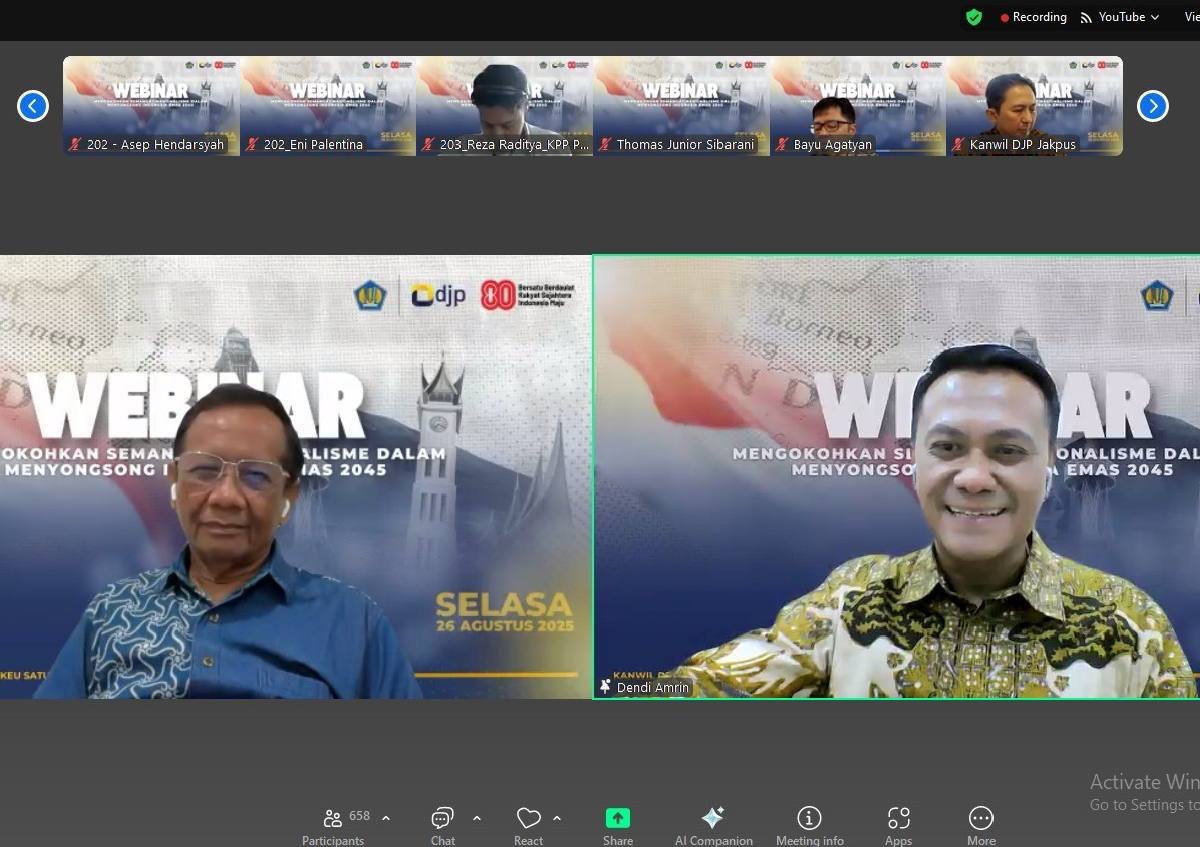Open AI Companion
Image resolution: width=1200 pixels, height=847 pixels.
(x=713, y=819)
